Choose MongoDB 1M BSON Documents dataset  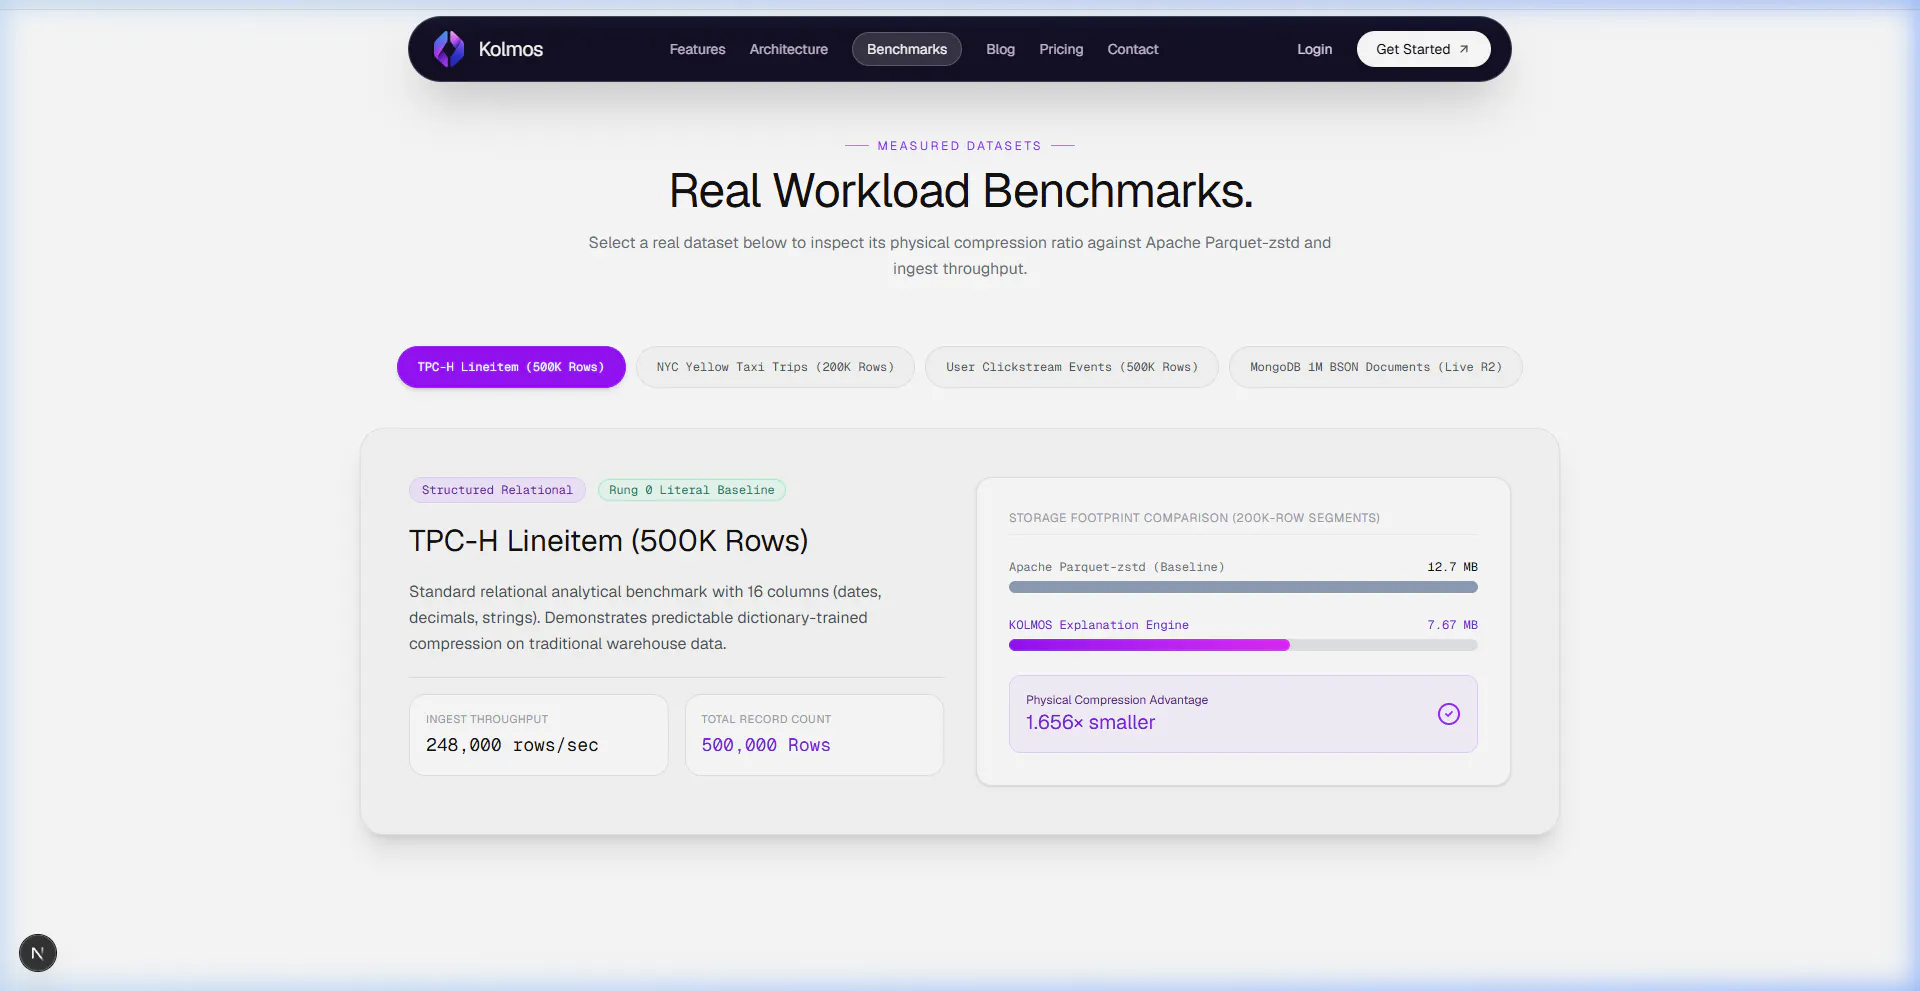click(1375, 367)
